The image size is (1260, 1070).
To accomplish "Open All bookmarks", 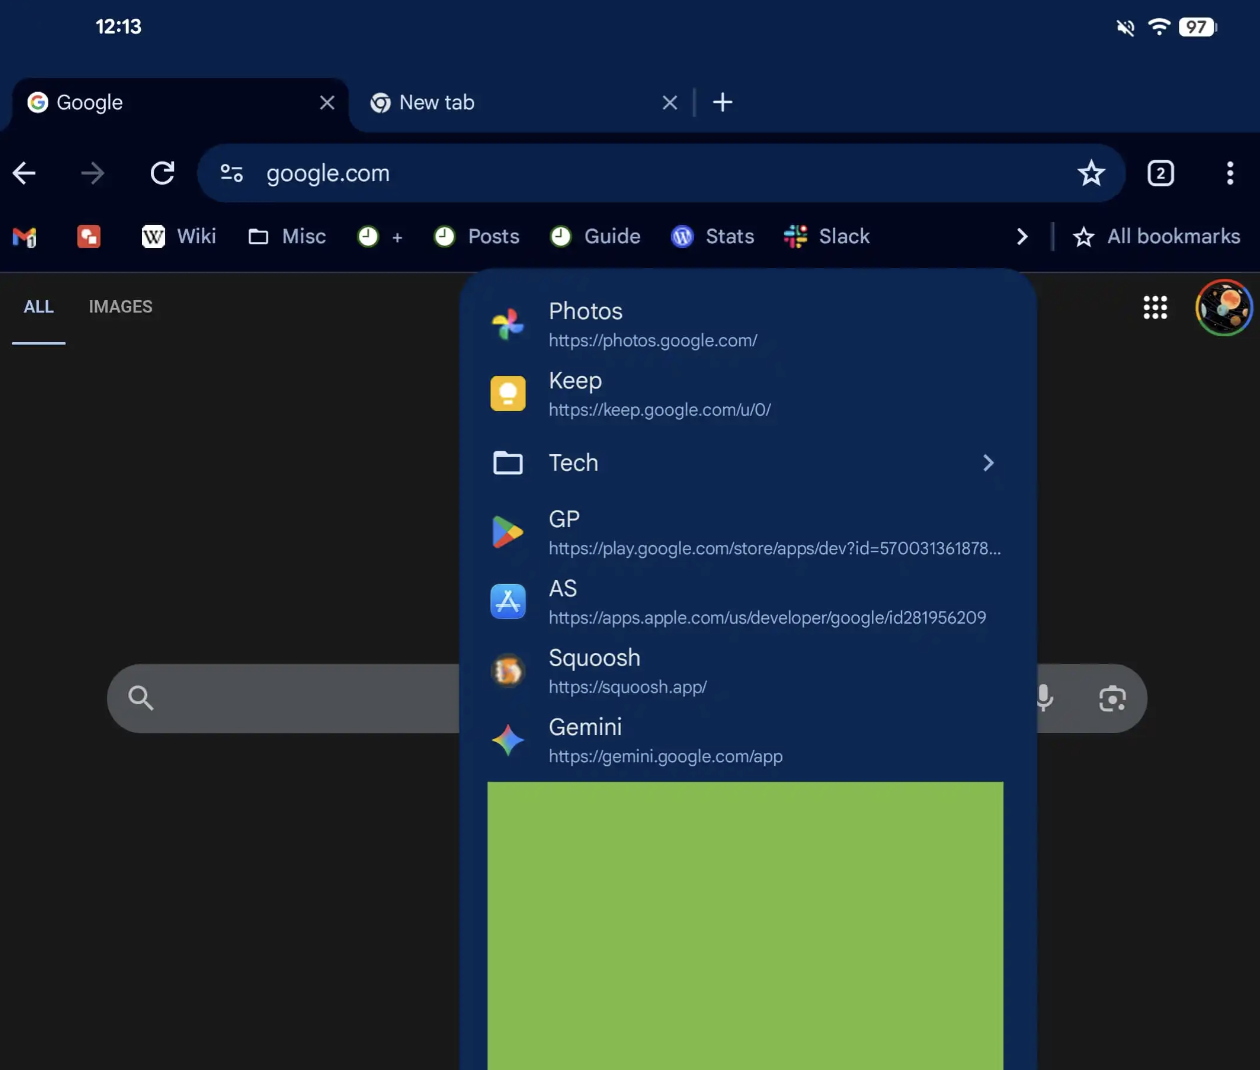I will click(x=1156, y=236).
